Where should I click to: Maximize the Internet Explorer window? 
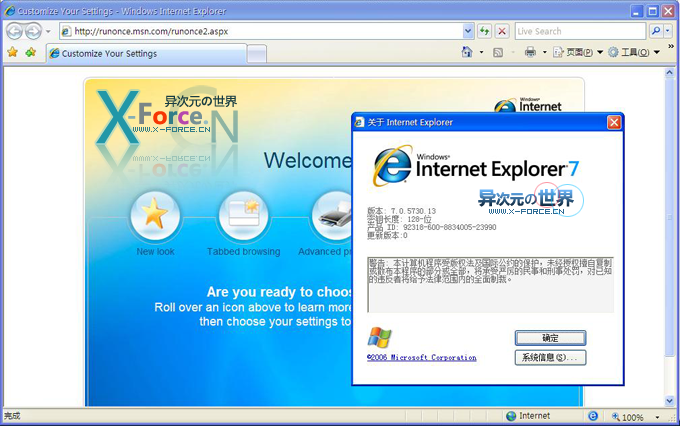point(652,11)
